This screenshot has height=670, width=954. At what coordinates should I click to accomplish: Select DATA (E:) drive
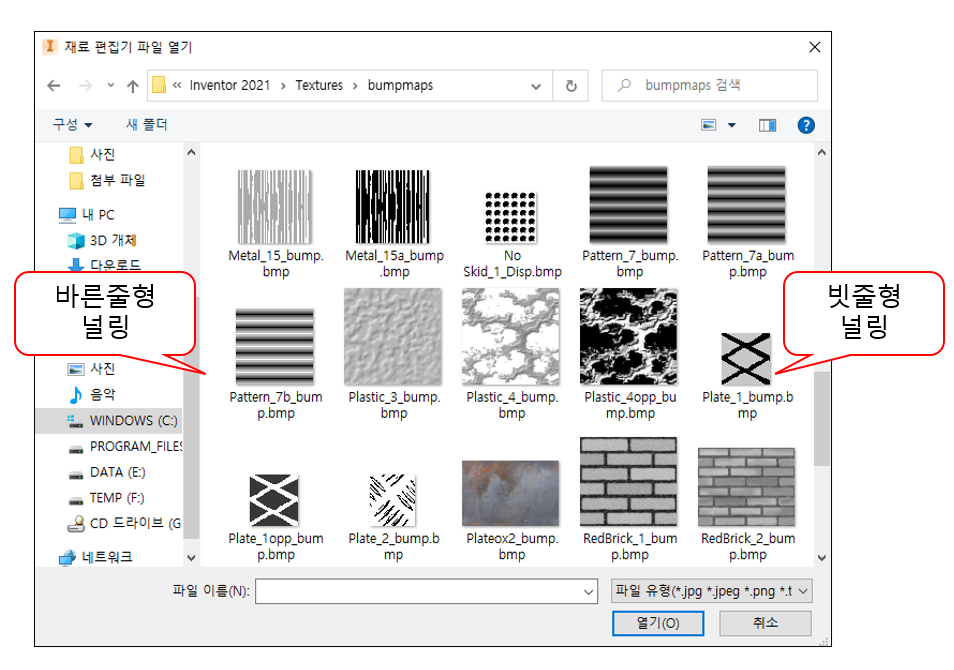pos(106,472)
